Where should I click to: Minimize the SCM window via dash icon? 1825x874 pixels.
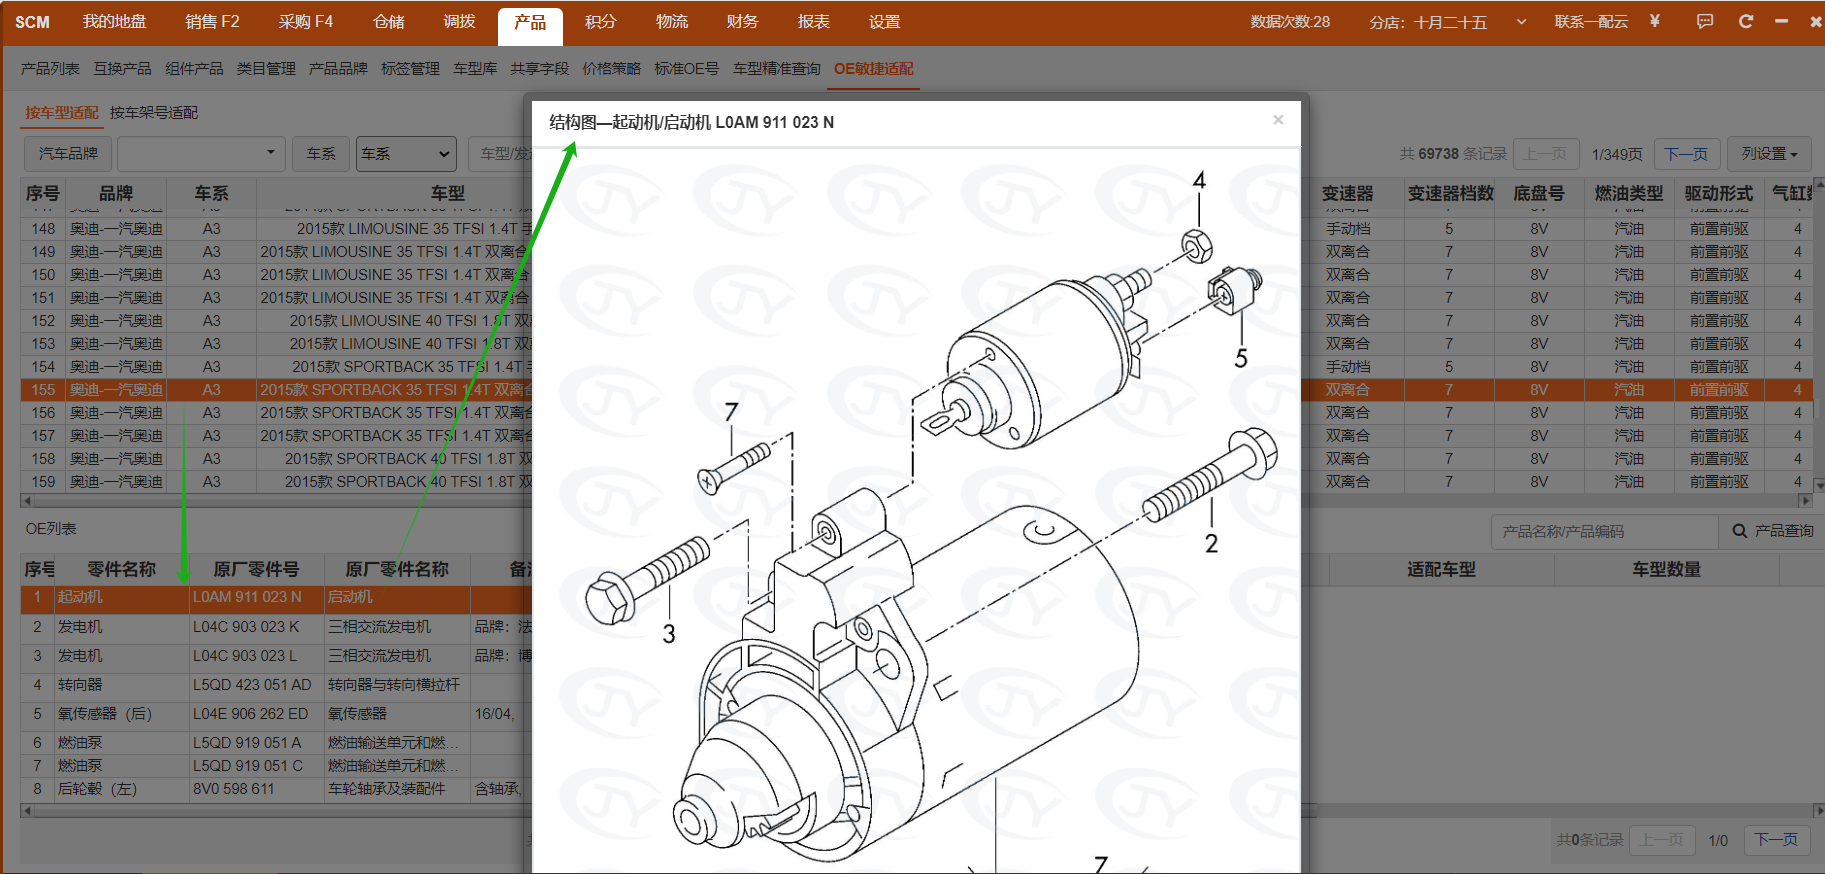point(1781,21)
